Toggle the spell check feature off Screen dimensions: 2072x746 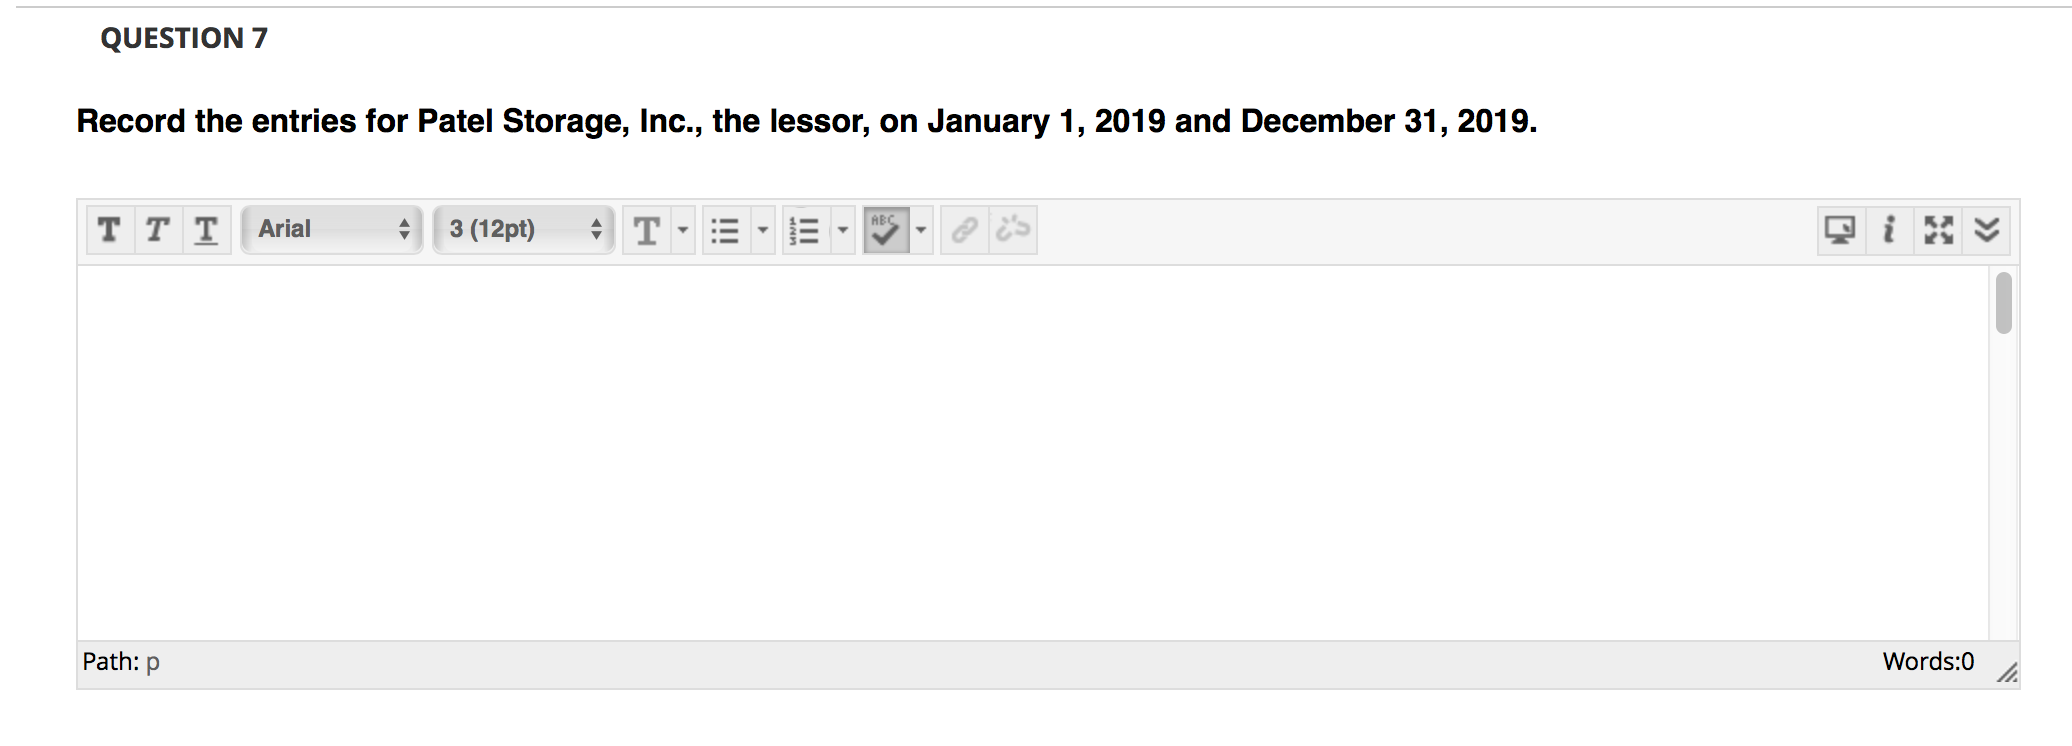[x=884, y=230]
